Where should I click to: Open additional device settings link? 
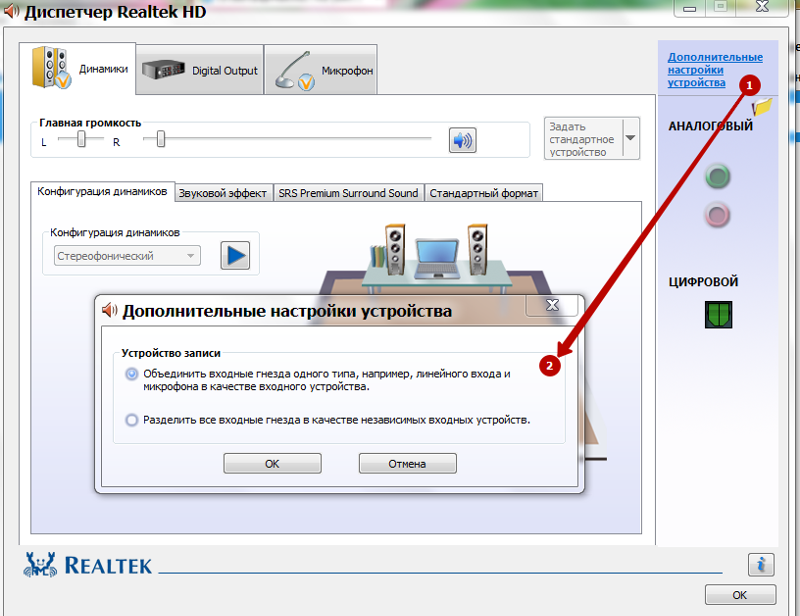point(715,70)
